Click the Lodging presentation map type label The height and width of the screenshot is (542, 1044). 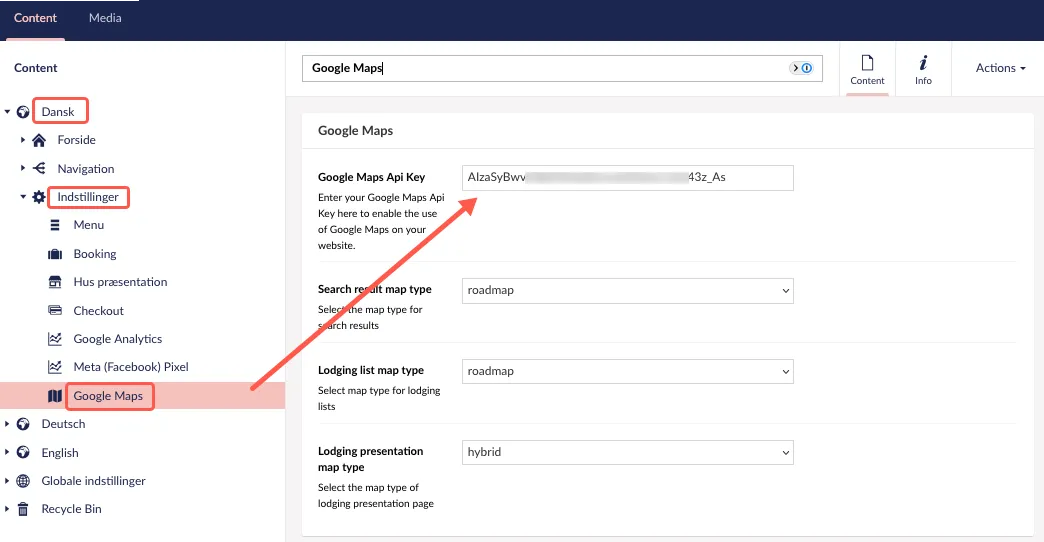(370, 459)
